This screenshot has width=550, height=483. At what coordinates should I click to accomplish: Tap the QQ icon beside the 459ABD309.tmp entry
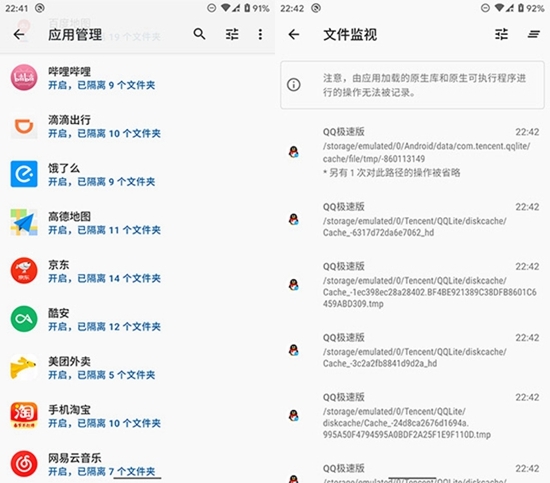coord(294,284)
